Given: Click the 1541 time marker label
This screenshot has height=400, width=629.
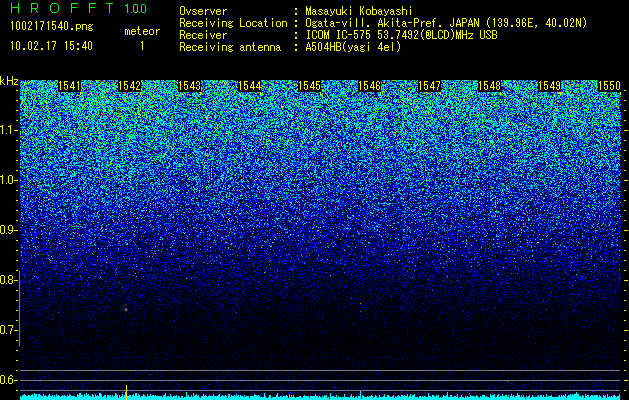Looking at the screenshot, I should [x=69, y=86].
